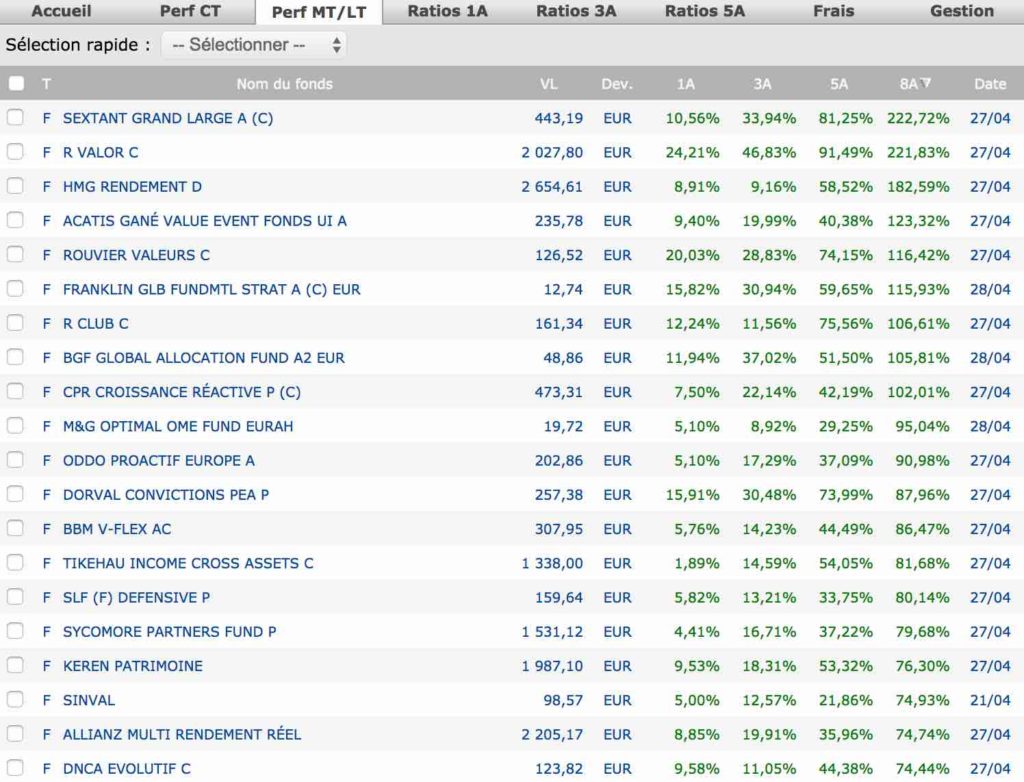Open CPR CROISSANCE RÉACTIVE P (C) fund

(182, 392)
